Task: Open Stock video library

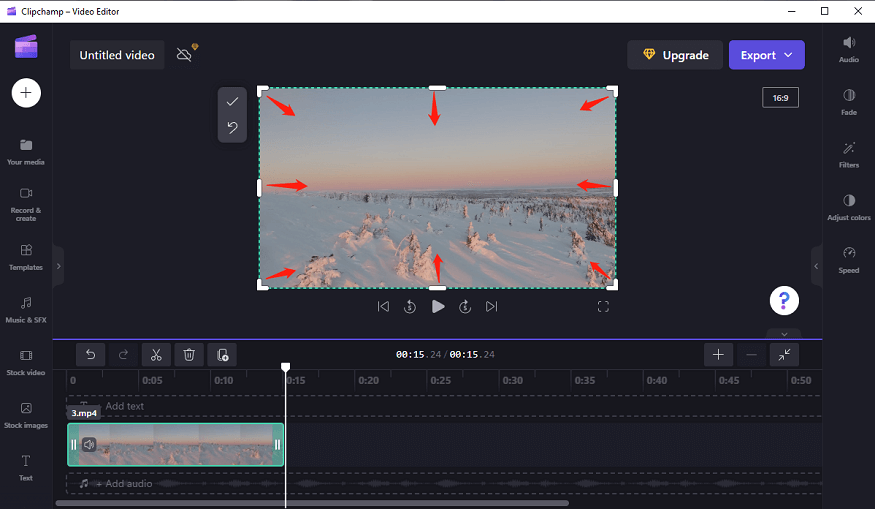Action: [x=26, y=363]
